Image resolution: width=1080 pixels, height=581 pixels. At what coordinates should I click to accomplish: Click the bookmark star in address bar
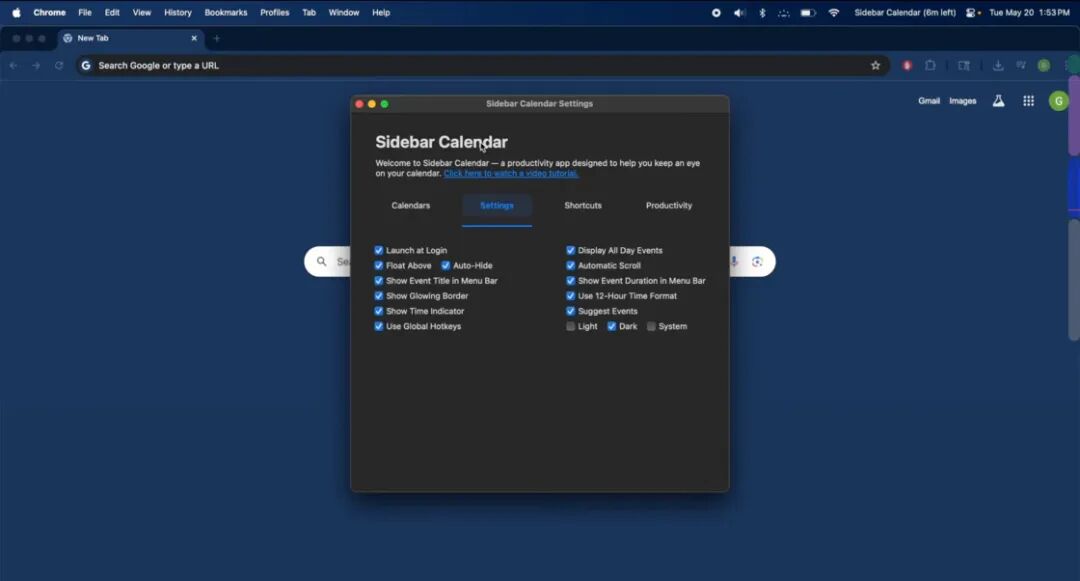coord(875,65)
